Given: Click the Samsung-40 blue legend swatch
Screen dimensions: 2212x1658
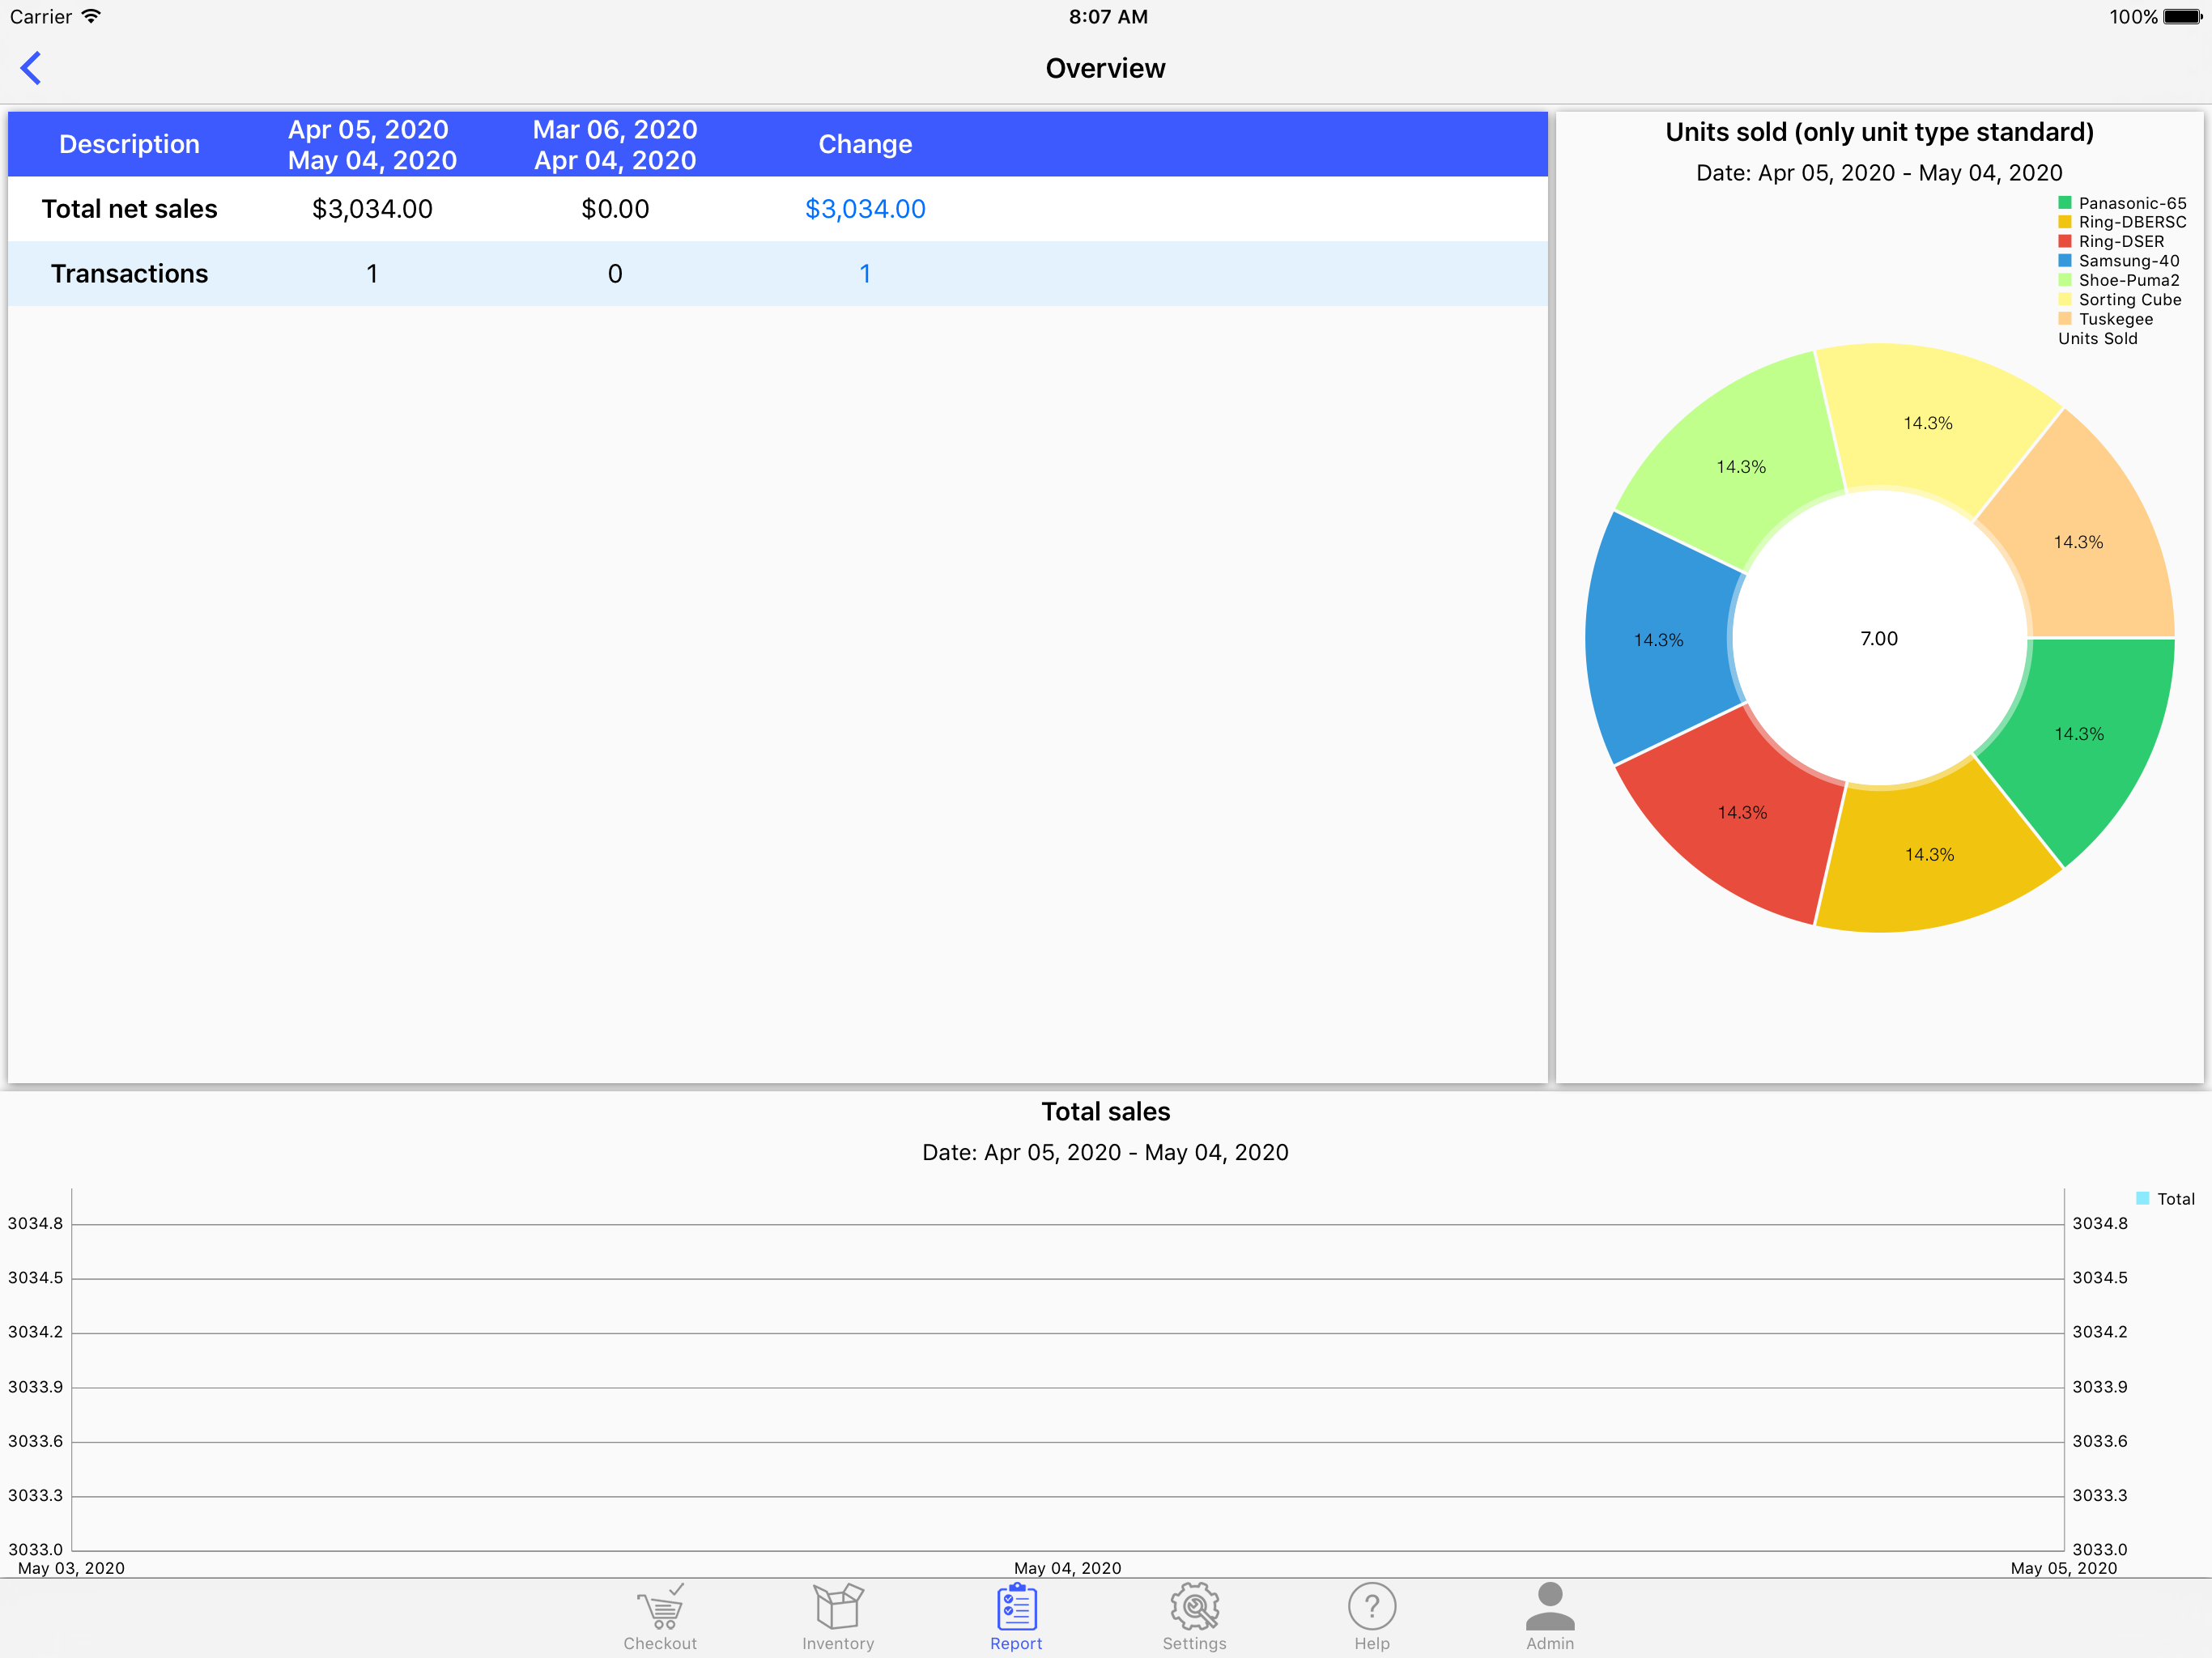Looking at the screenshot, I should (x=2065, y=261).
